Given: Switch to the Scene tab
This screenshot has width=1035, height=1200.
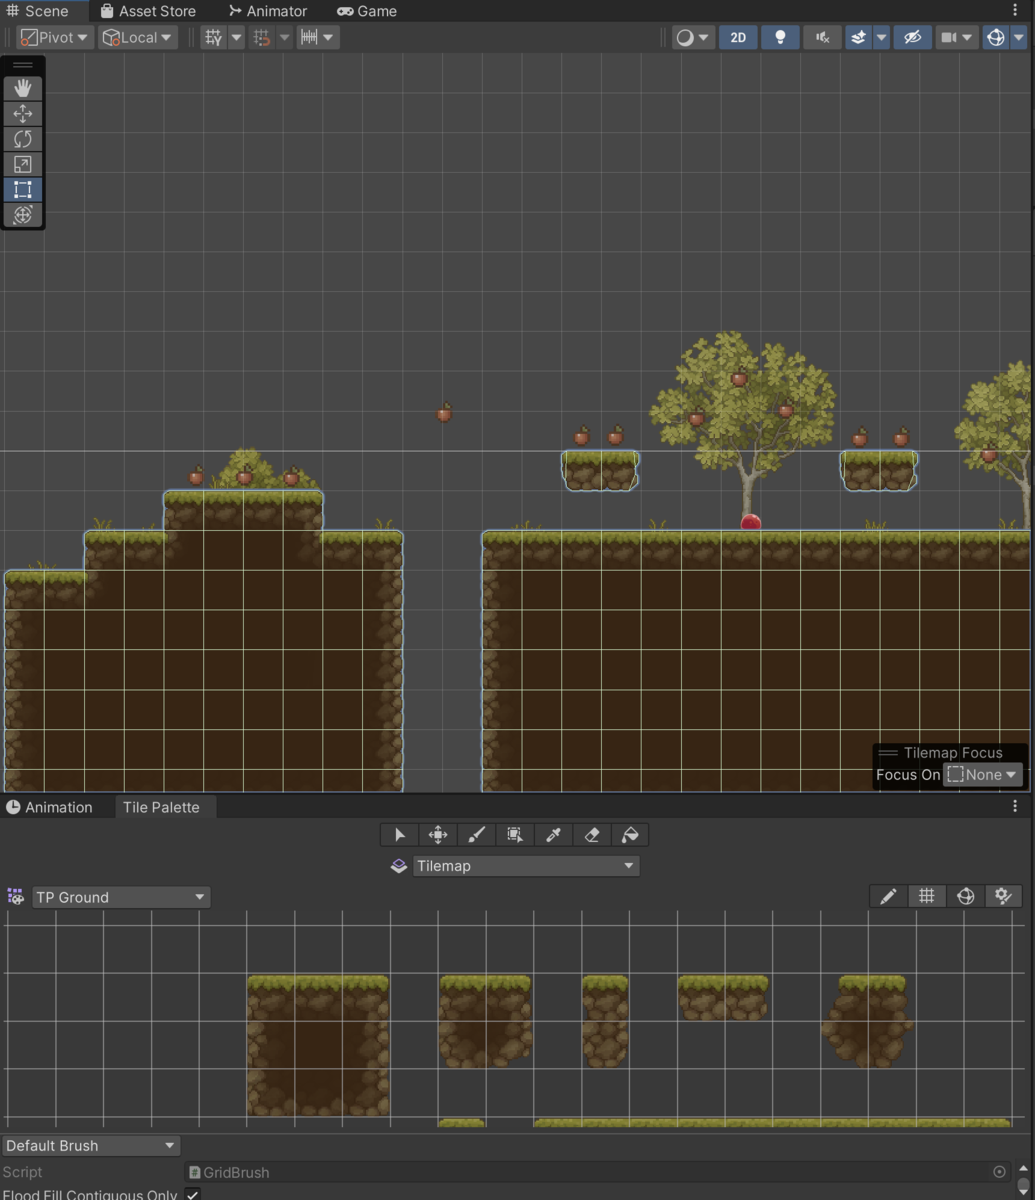Looking at the screenshot, I should (x=38, y=11).
